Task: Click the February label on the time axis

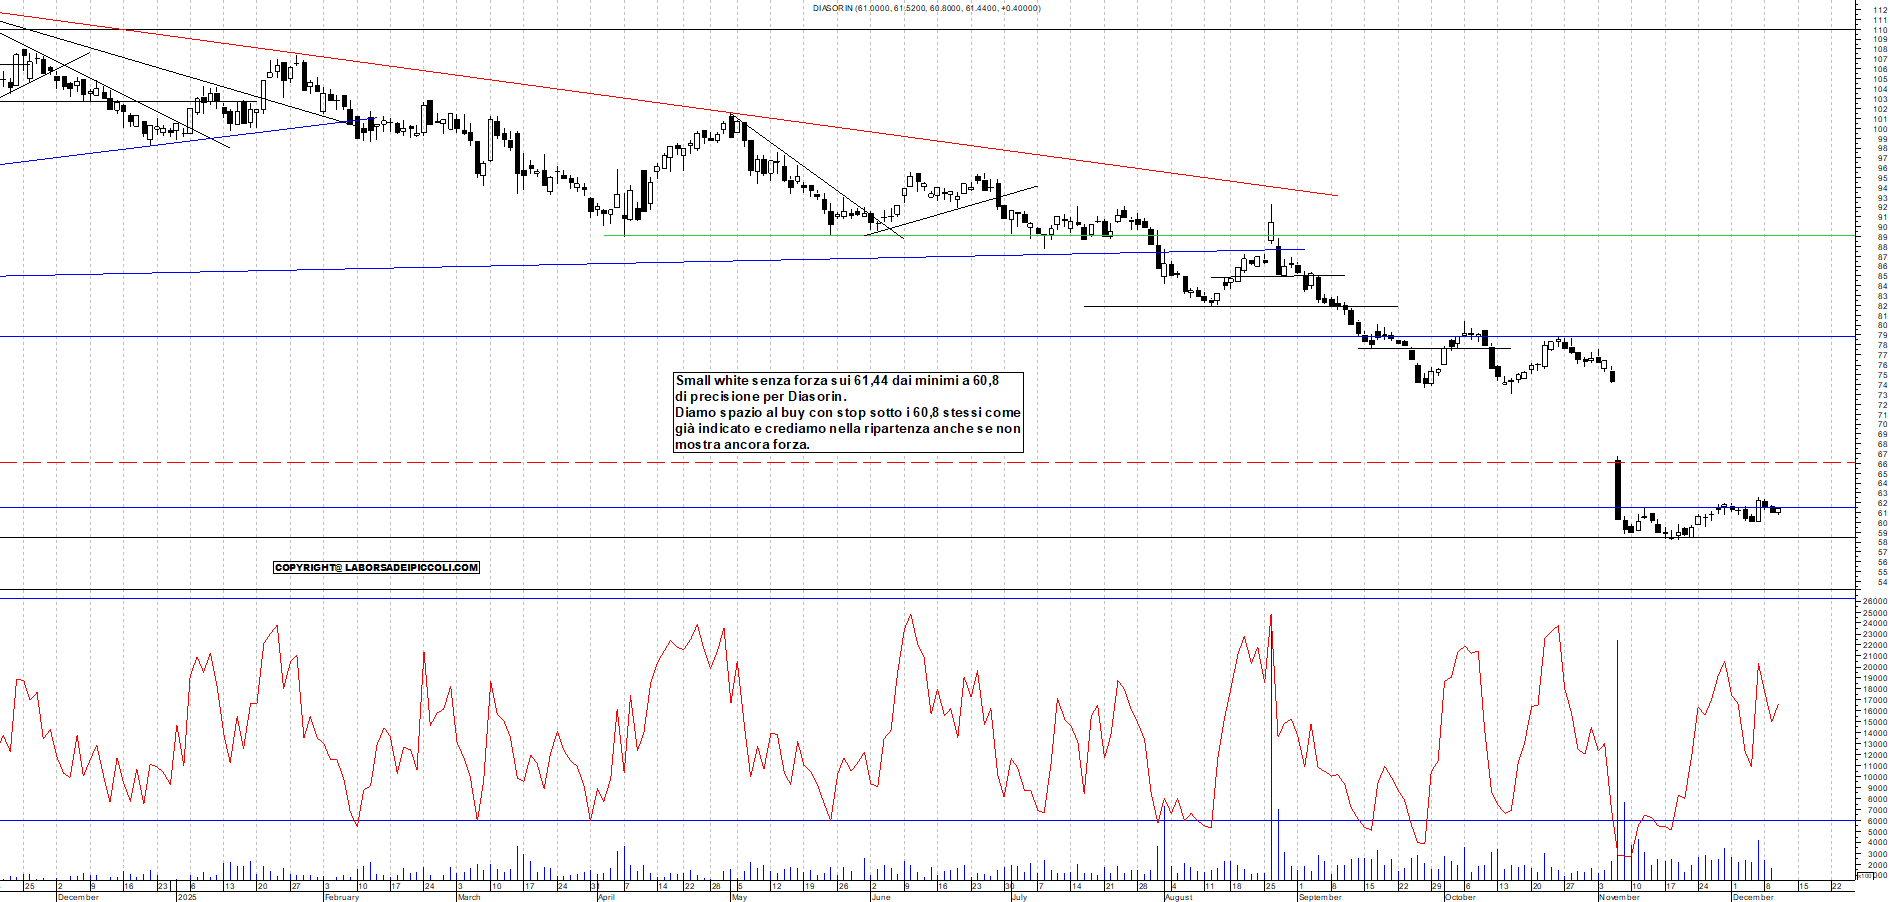Action: click(x=342, y=897)
